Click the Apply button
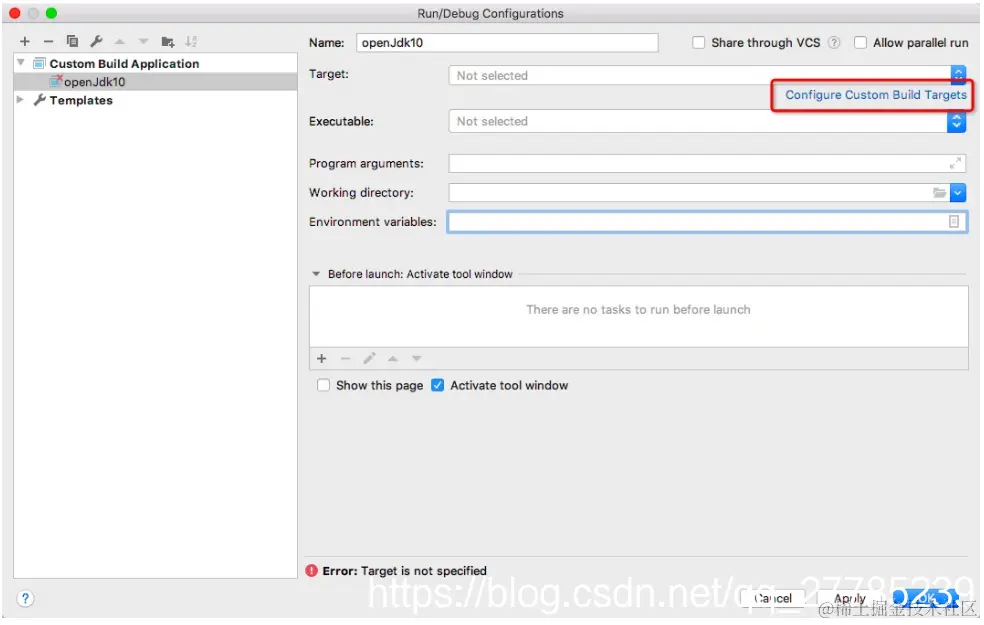 pos(850,599)
